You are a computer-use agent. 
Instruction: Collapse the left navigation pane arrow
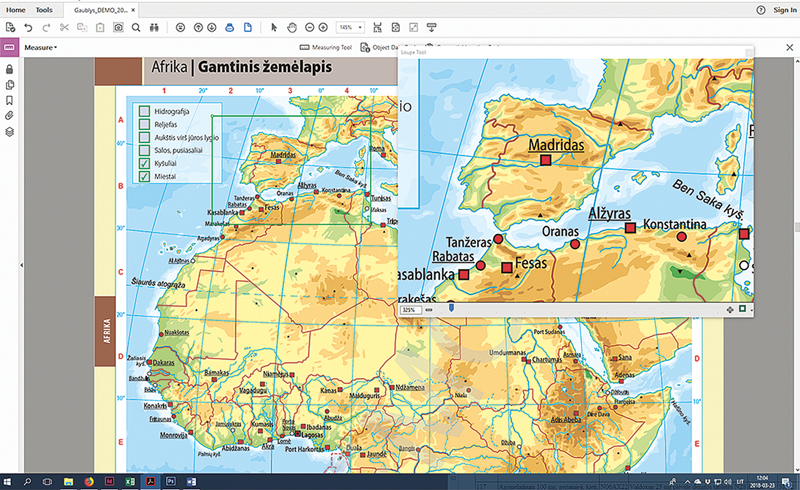pyautogui.click(x=21, y=265)
